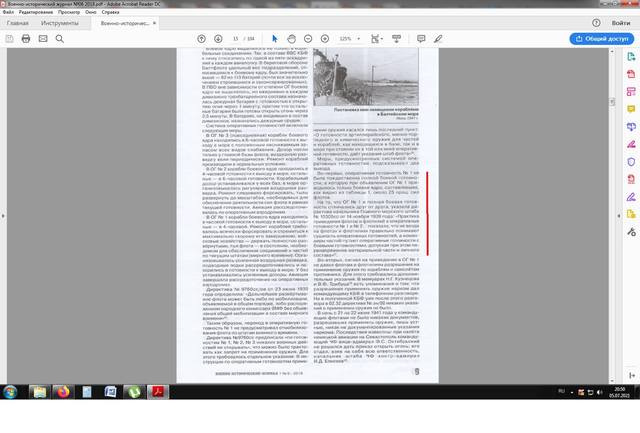Click the Search magnifier icon

click(x=60, y=39)
